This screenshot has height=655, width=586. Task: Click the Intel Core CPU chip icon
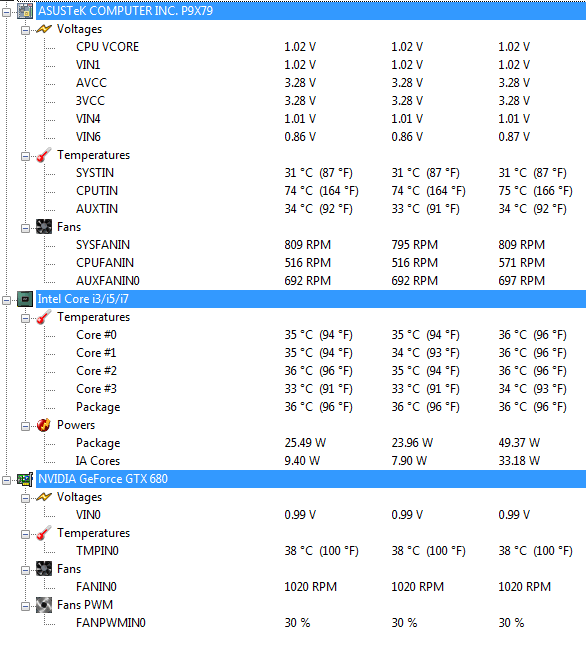click(25, 299)
